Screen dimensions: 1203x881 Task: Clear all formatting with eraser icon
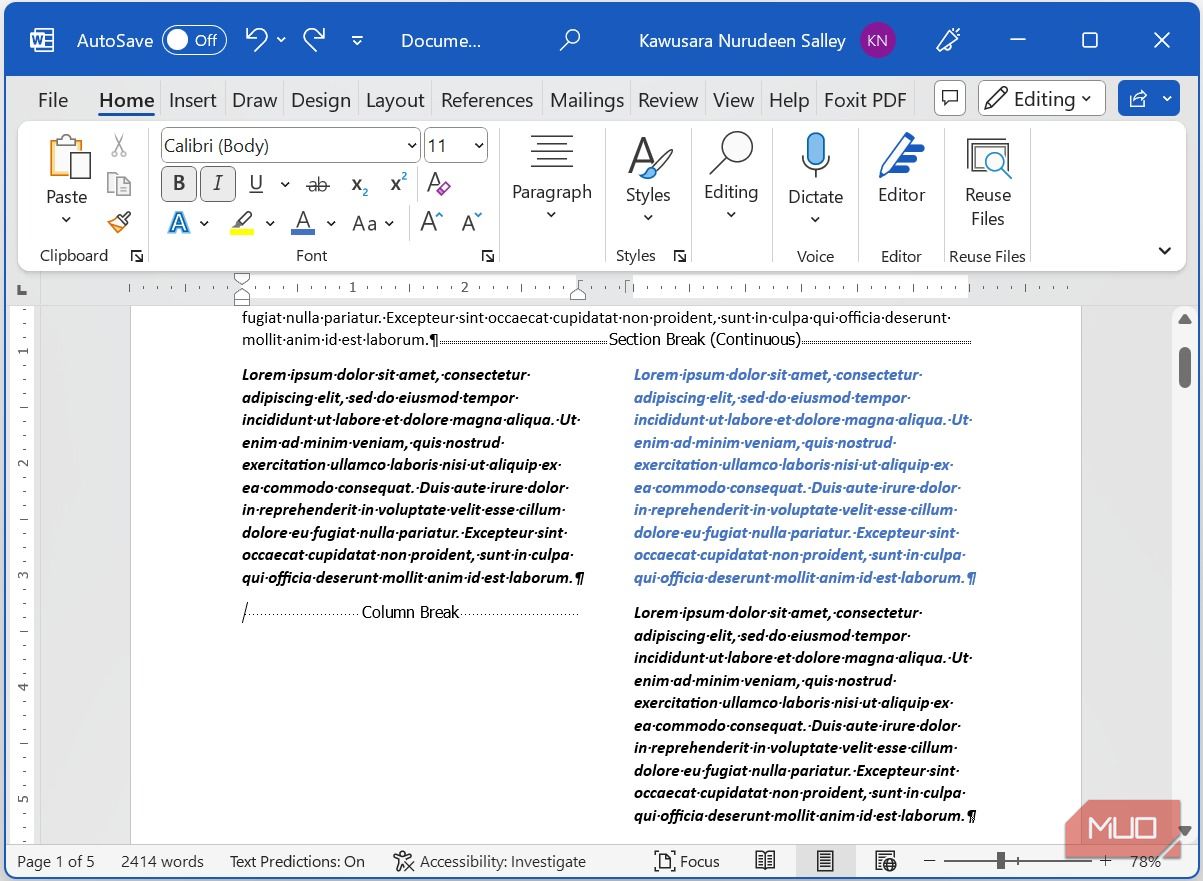[x=438, y=184]
